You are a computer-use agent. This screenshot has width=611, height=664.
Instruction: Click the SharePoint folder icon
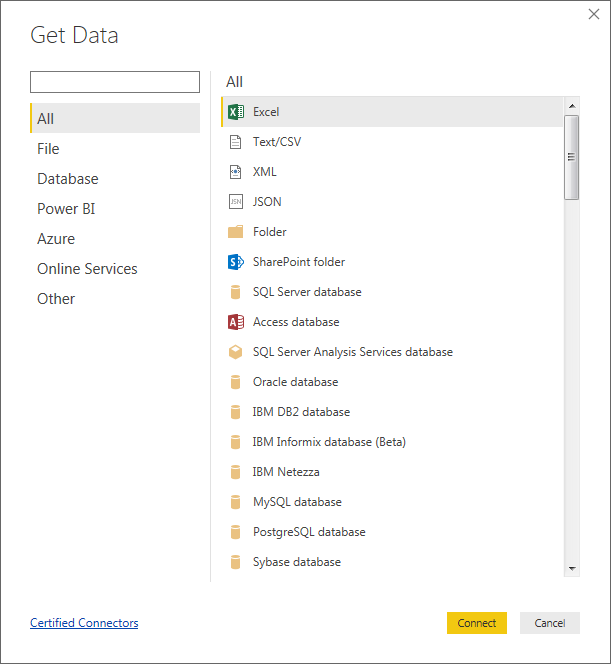pyautogui.click(x=236, y=262)
